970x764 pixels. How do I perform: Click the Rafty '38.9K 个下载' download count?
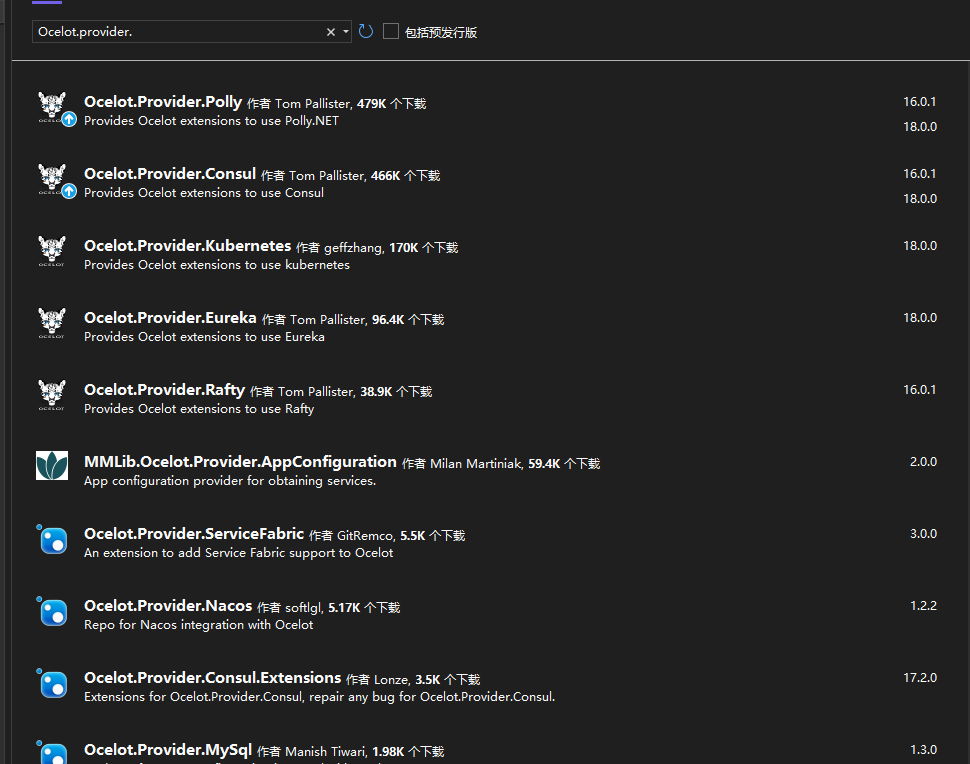397,392
